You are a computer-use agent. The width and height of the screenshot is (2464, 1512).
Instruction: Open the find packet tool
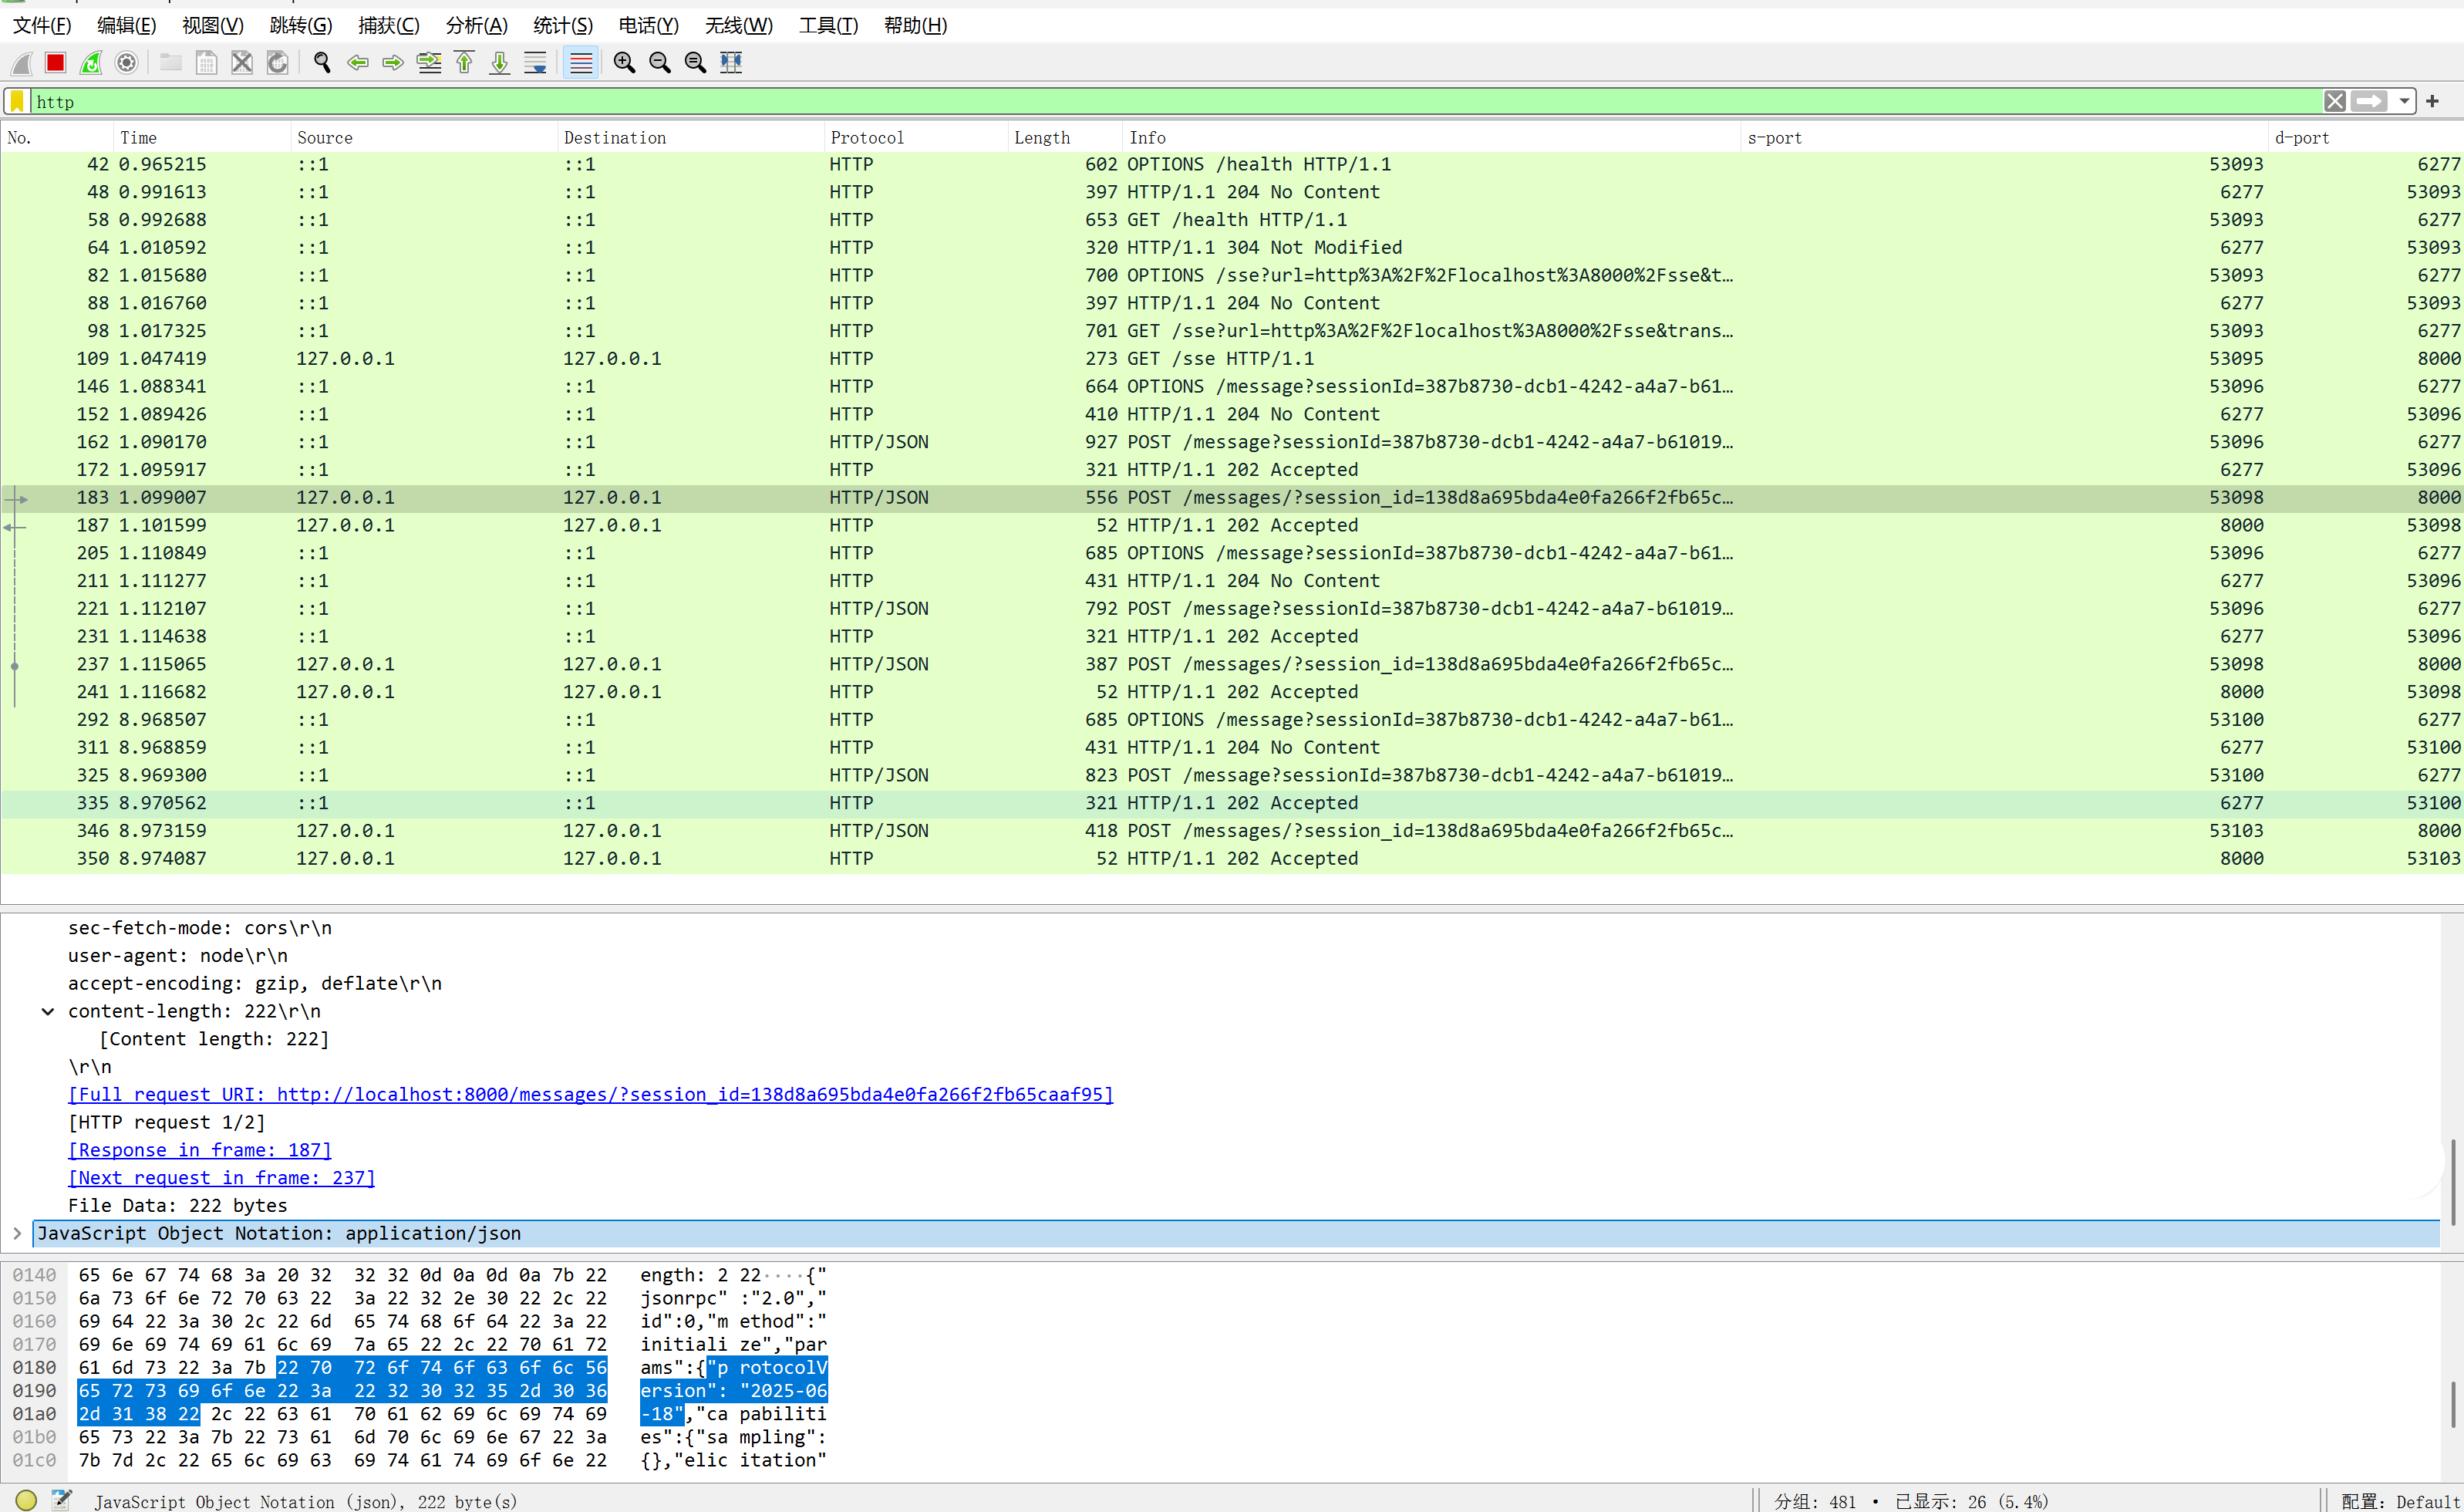point(322,63)
